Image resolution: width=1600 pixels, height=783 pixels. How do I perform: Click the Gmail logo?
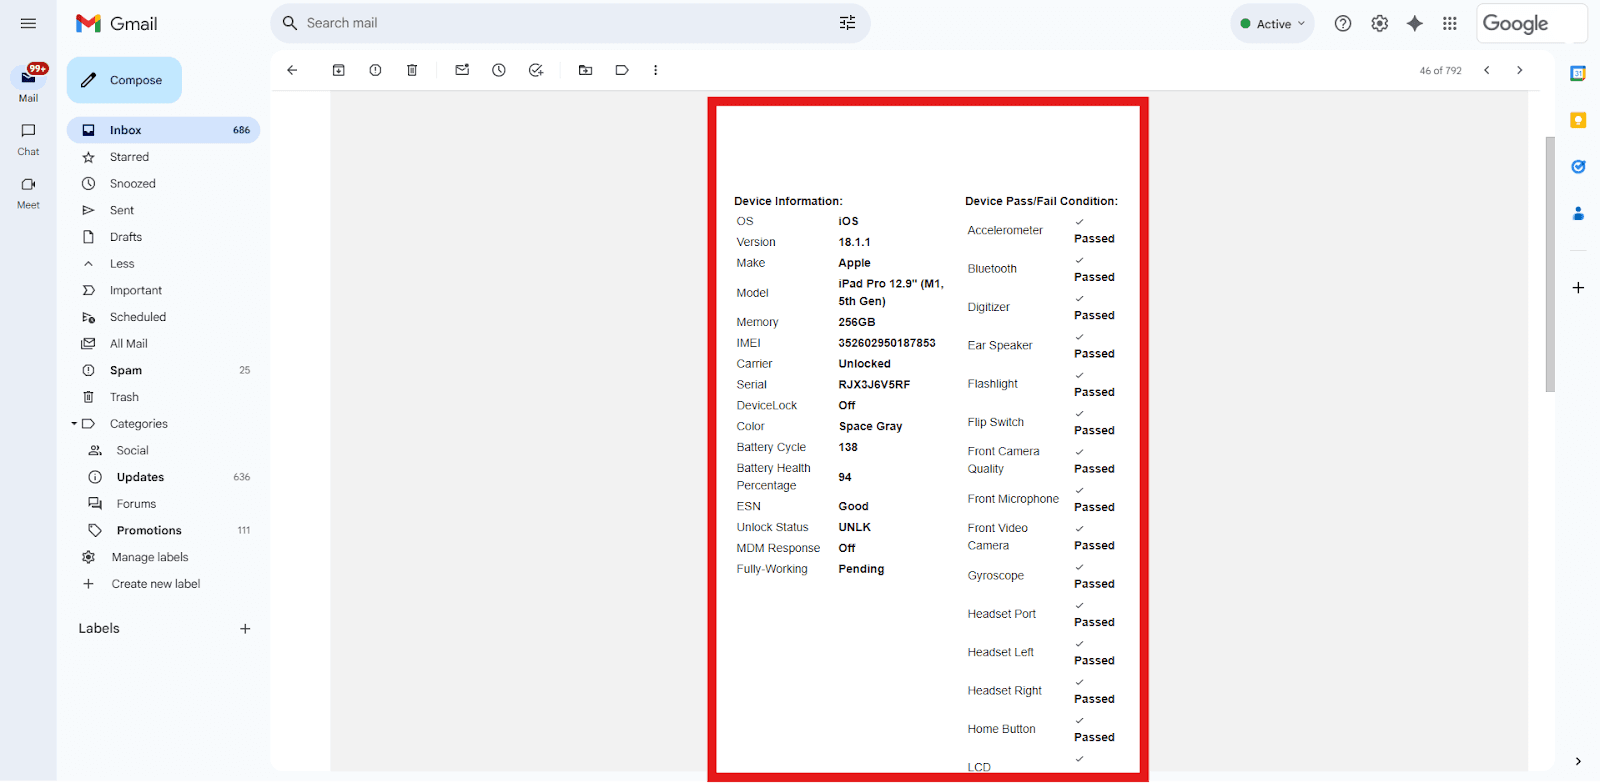point(117,23)
